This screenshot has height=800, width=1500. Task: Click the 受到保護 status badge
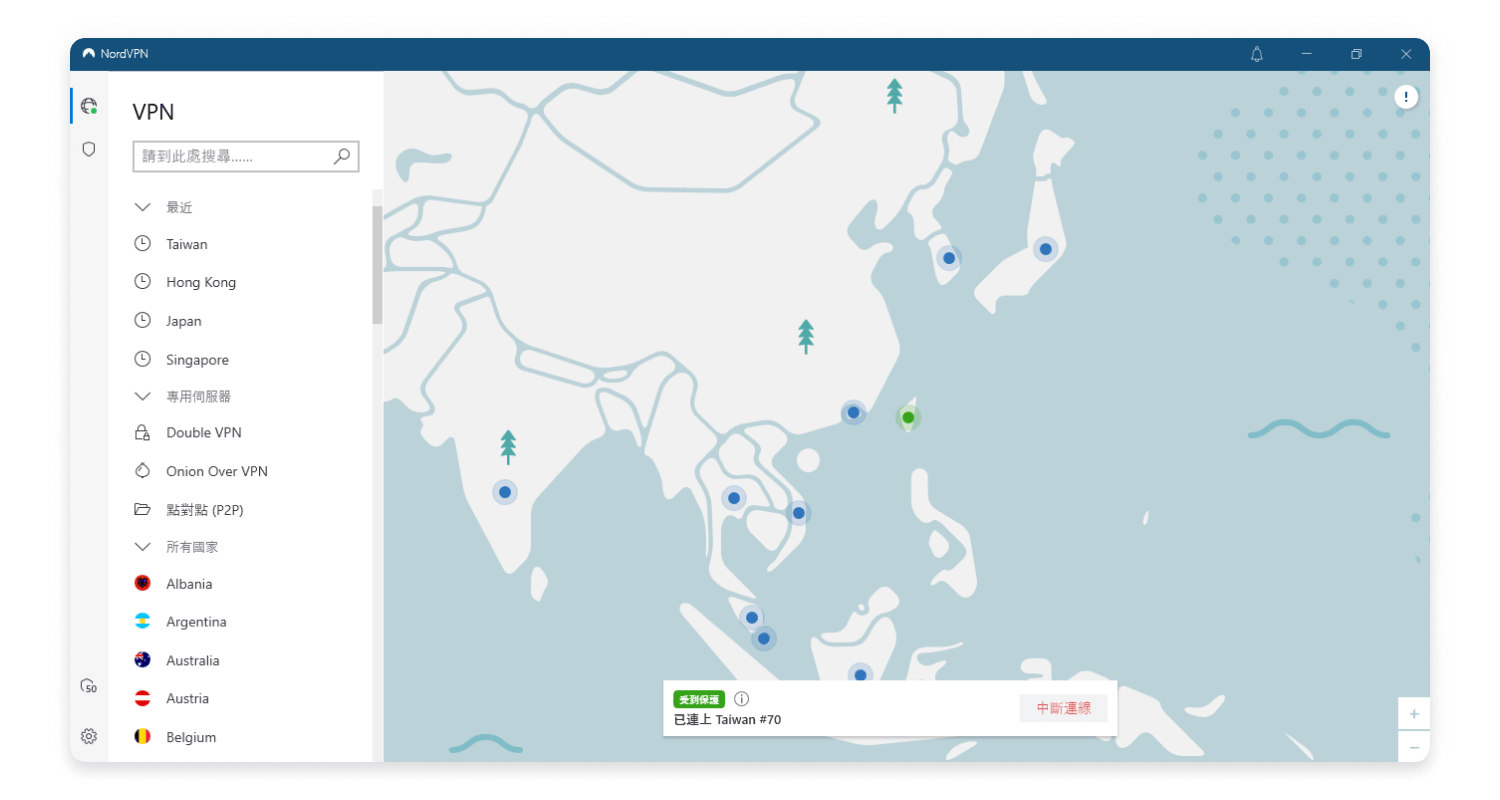699,699
